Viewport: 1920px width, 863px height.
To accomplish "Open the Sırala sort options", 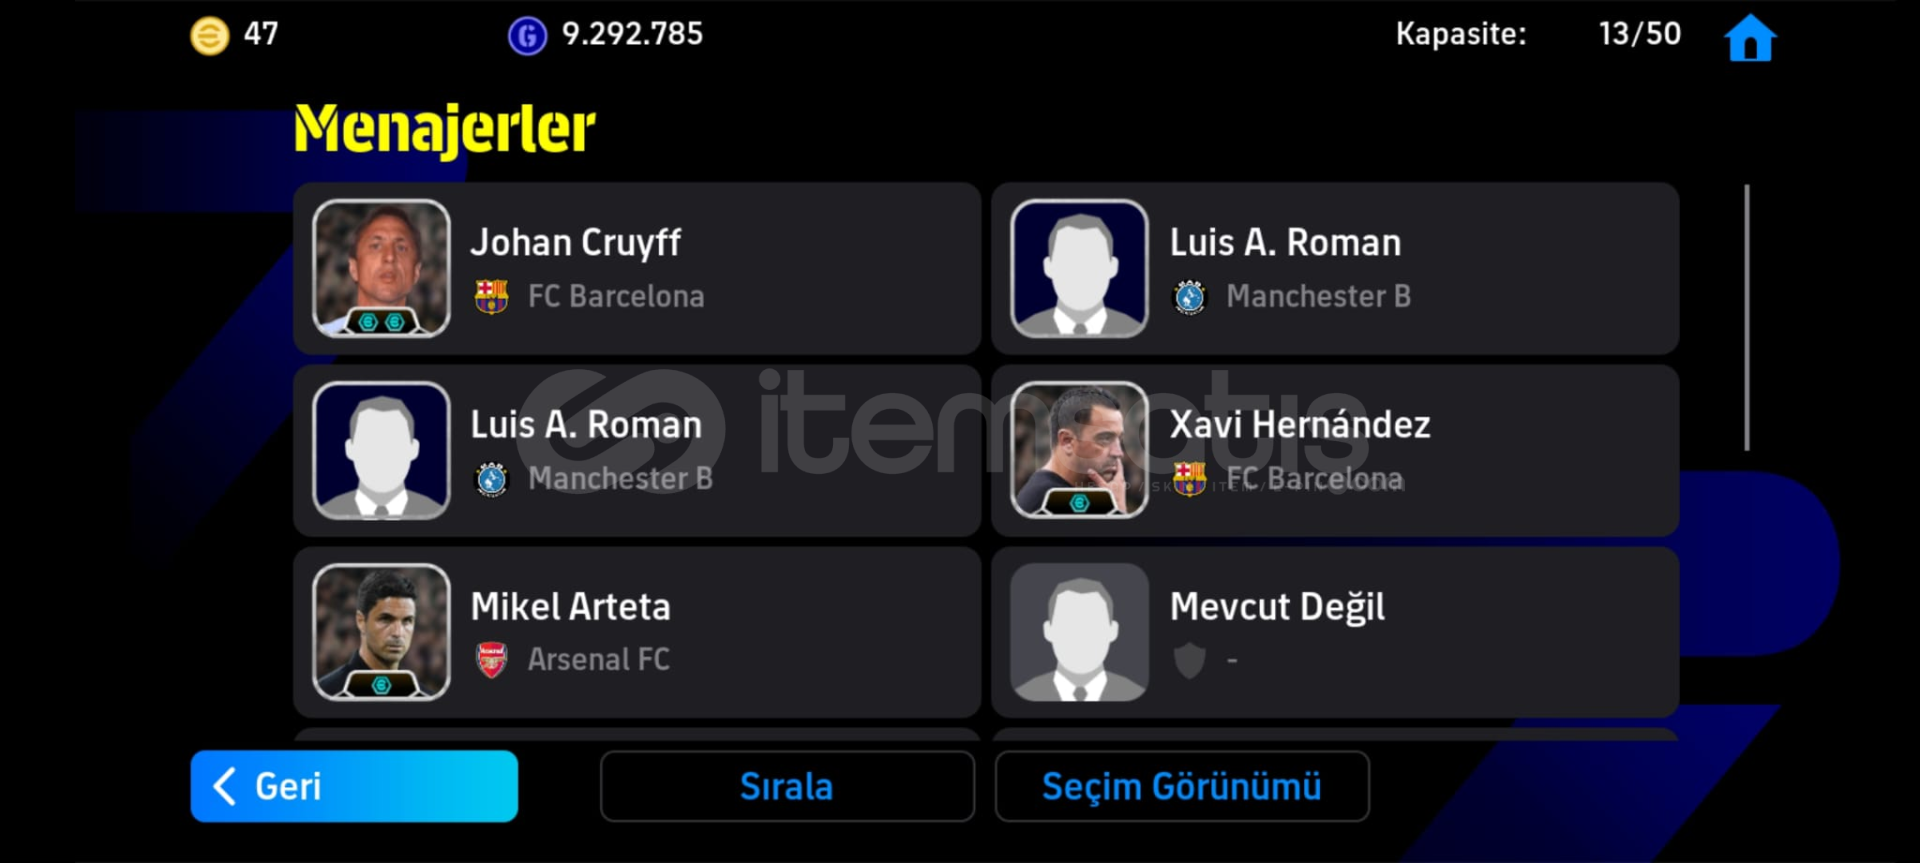I will [x=787, y=786].
